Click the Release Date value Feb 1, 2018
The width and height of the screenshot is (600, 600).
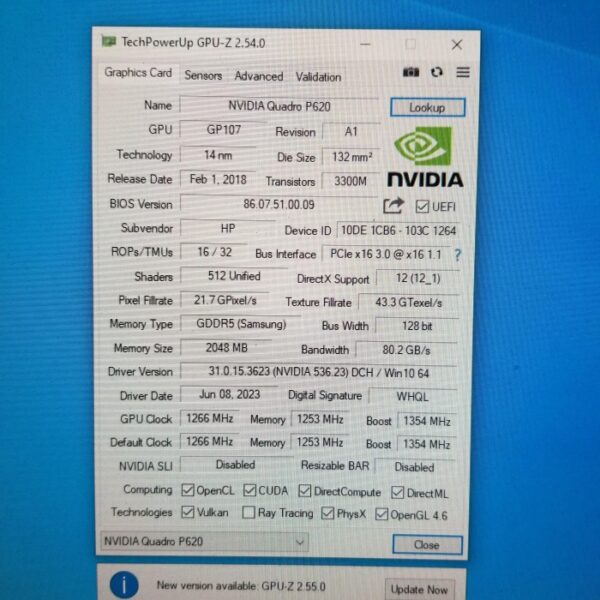(218, 179)
